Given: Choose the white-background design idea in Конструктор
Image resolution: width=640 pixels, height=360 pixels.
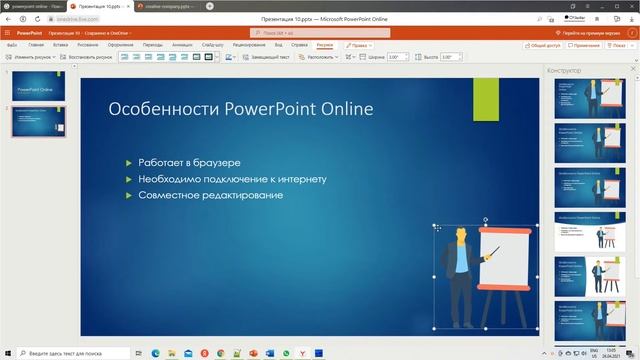Looking at the screenshot, I should click(590, 231).
